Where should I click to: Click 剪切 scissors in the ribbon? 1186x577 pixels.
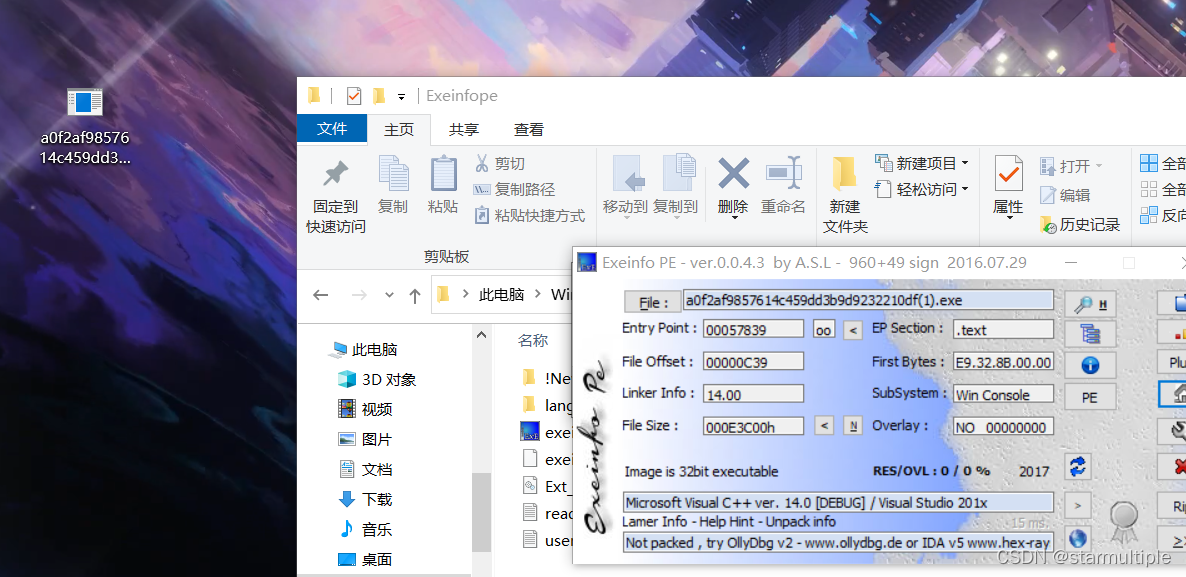pos(501,163)
